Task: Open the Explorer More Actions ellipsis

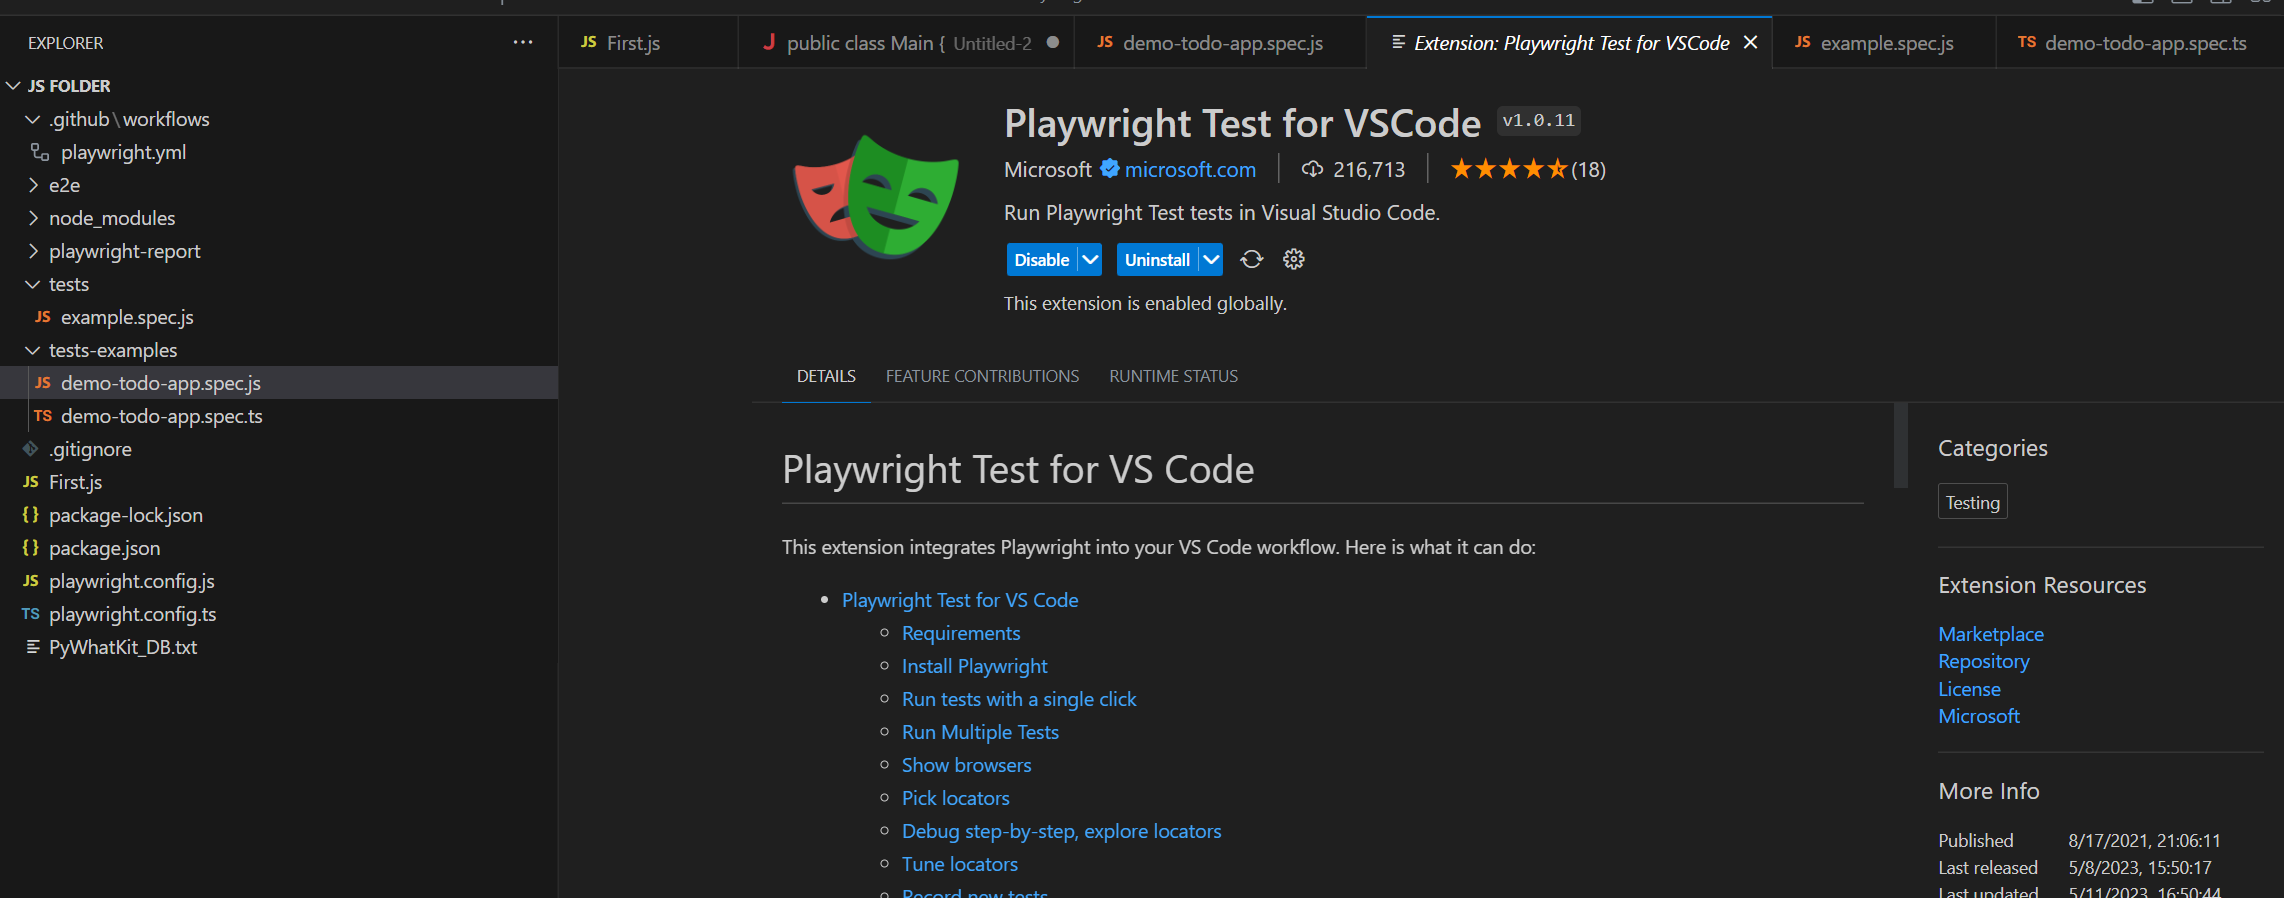Action: pyautogui.click(x=523, y=42)
